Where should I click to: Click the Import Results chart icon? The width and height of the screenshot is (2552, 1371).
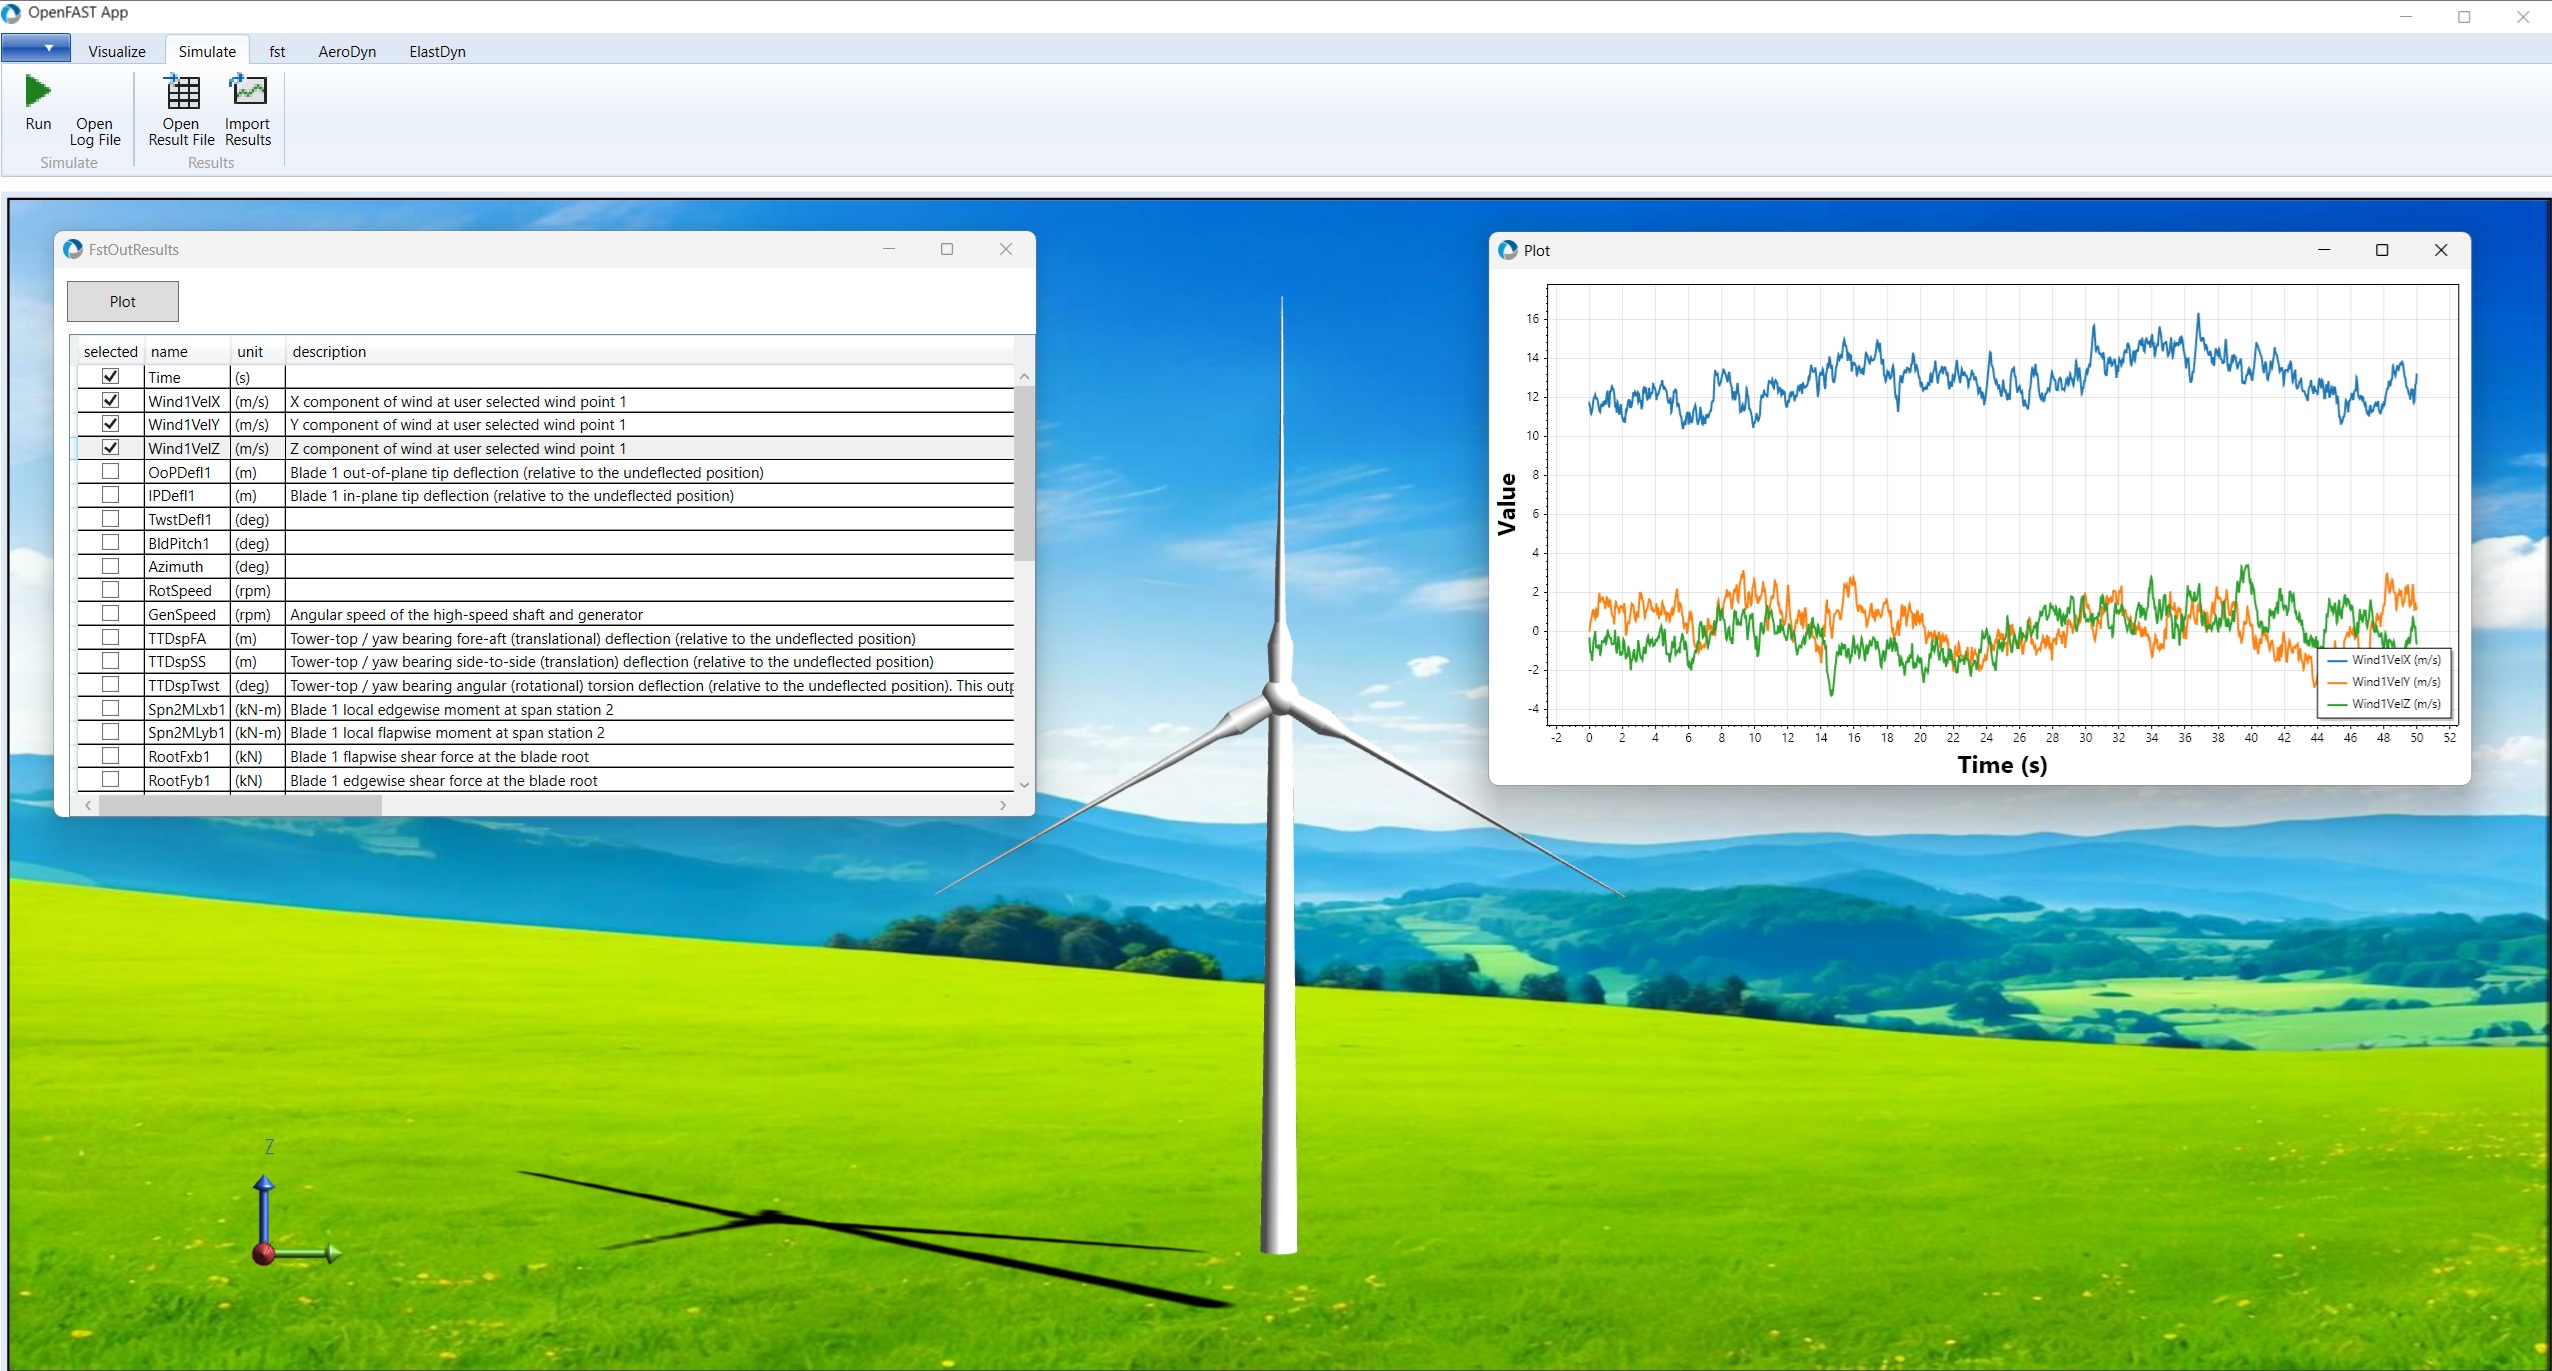[248, 91]
